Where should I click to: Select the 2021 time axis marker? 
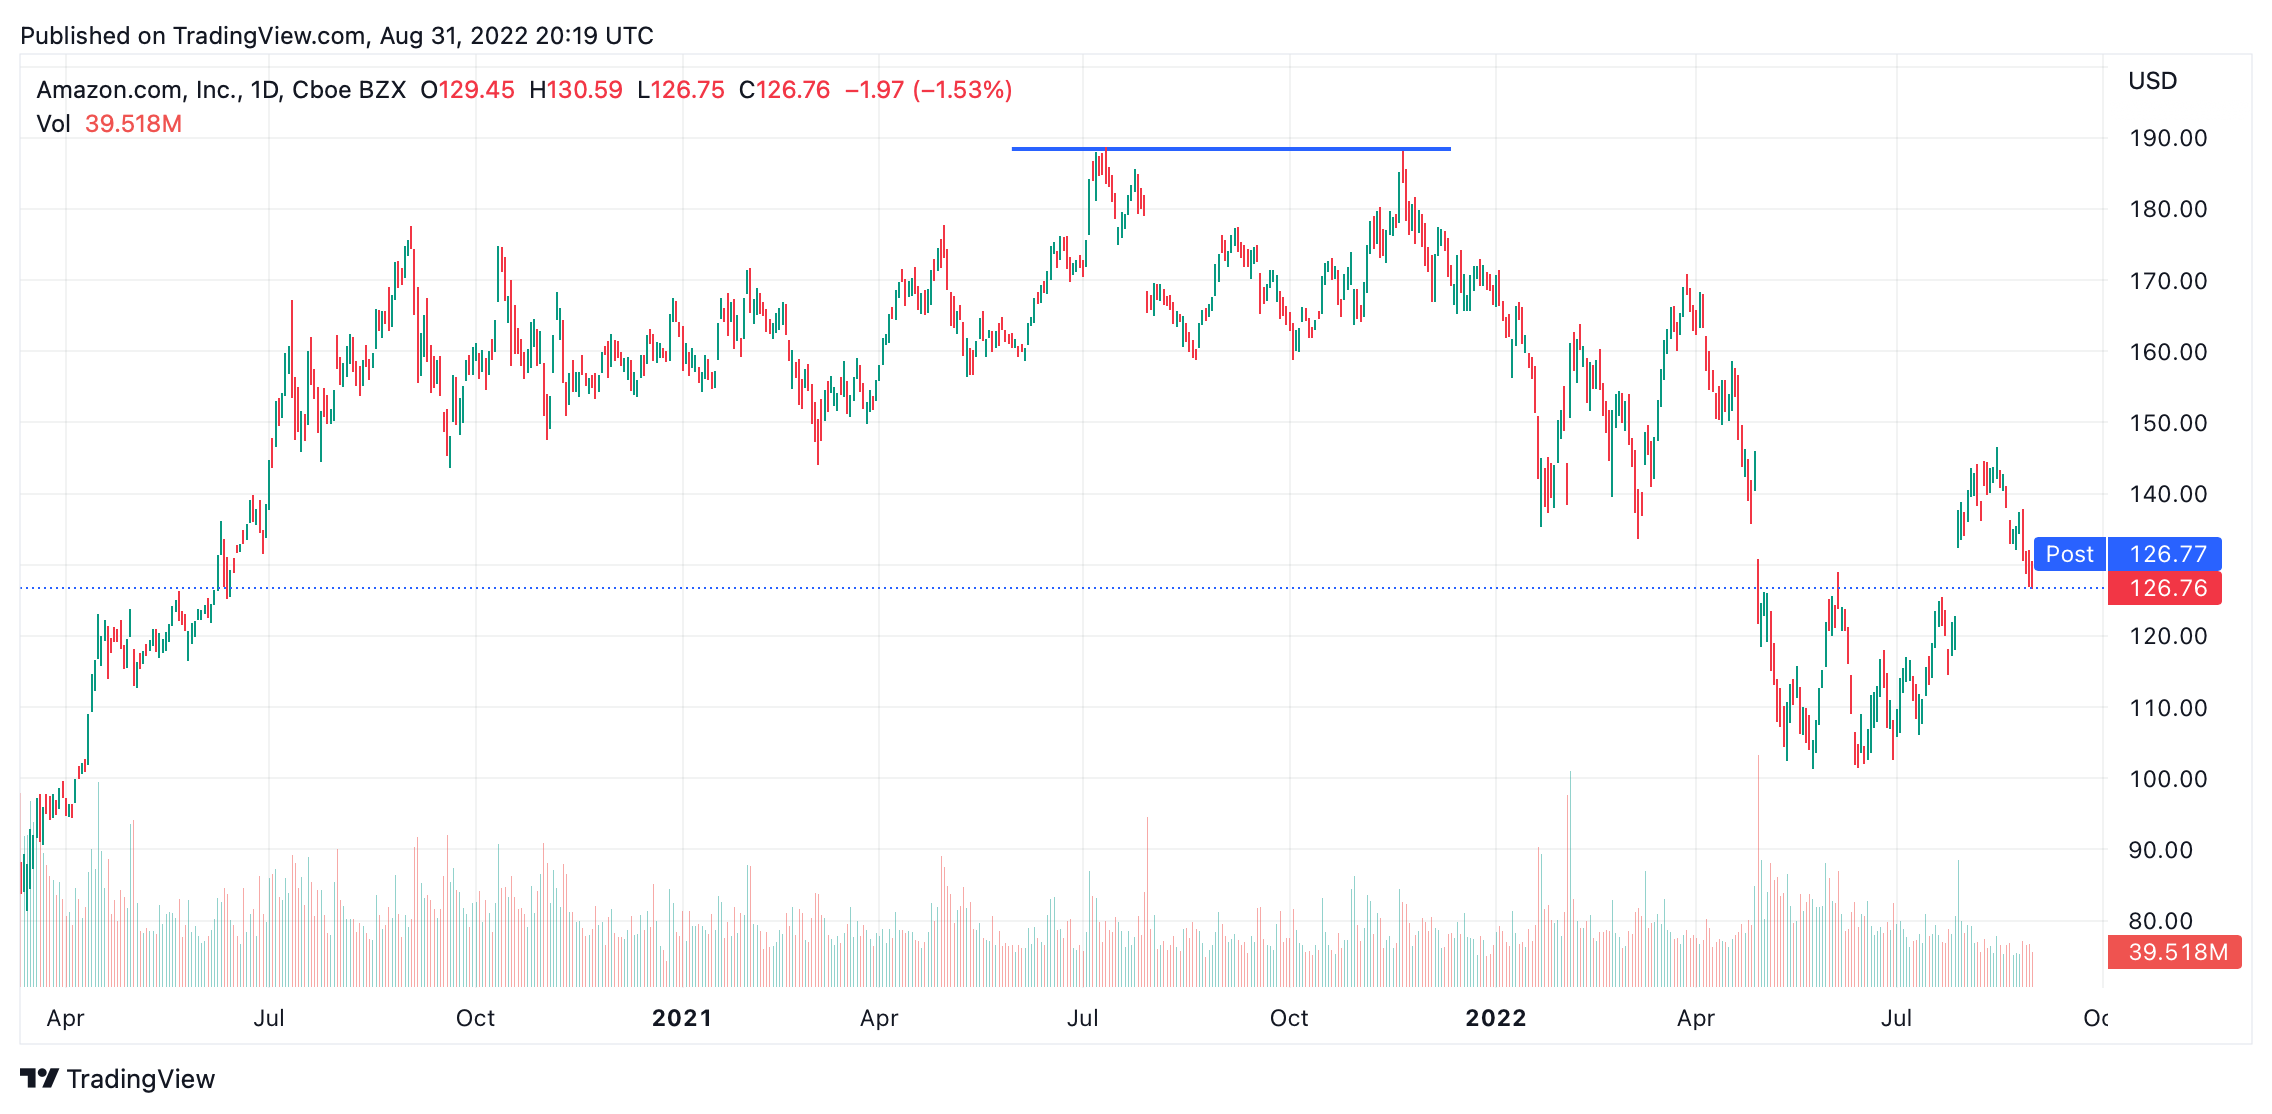coord(682,1018)
